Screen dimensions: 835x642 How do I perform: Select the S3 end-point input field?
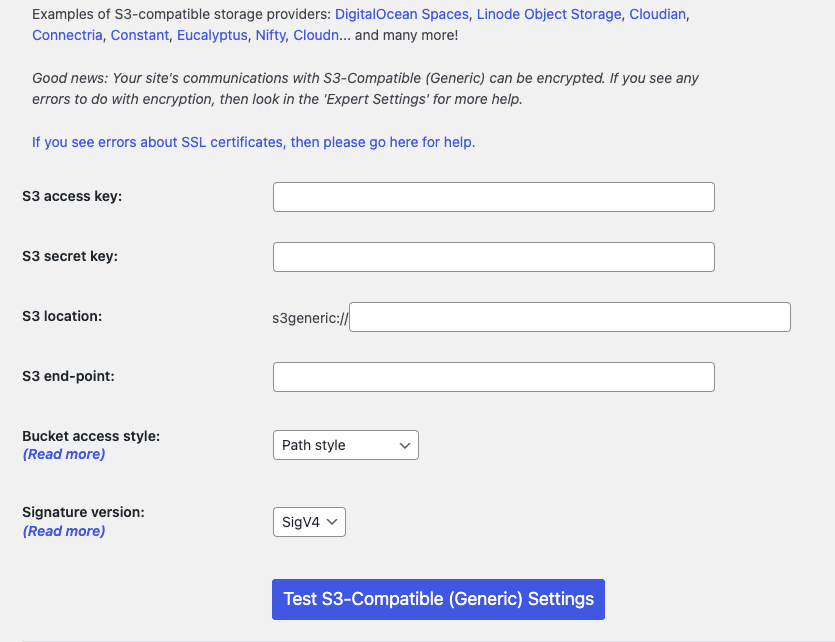pos(493,377)
